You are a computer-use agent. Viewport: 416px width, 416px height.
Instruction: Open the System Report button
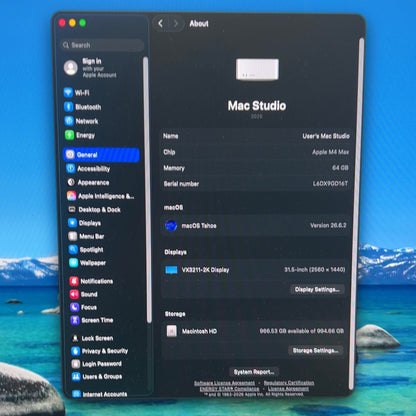click(x=254, y=372)
